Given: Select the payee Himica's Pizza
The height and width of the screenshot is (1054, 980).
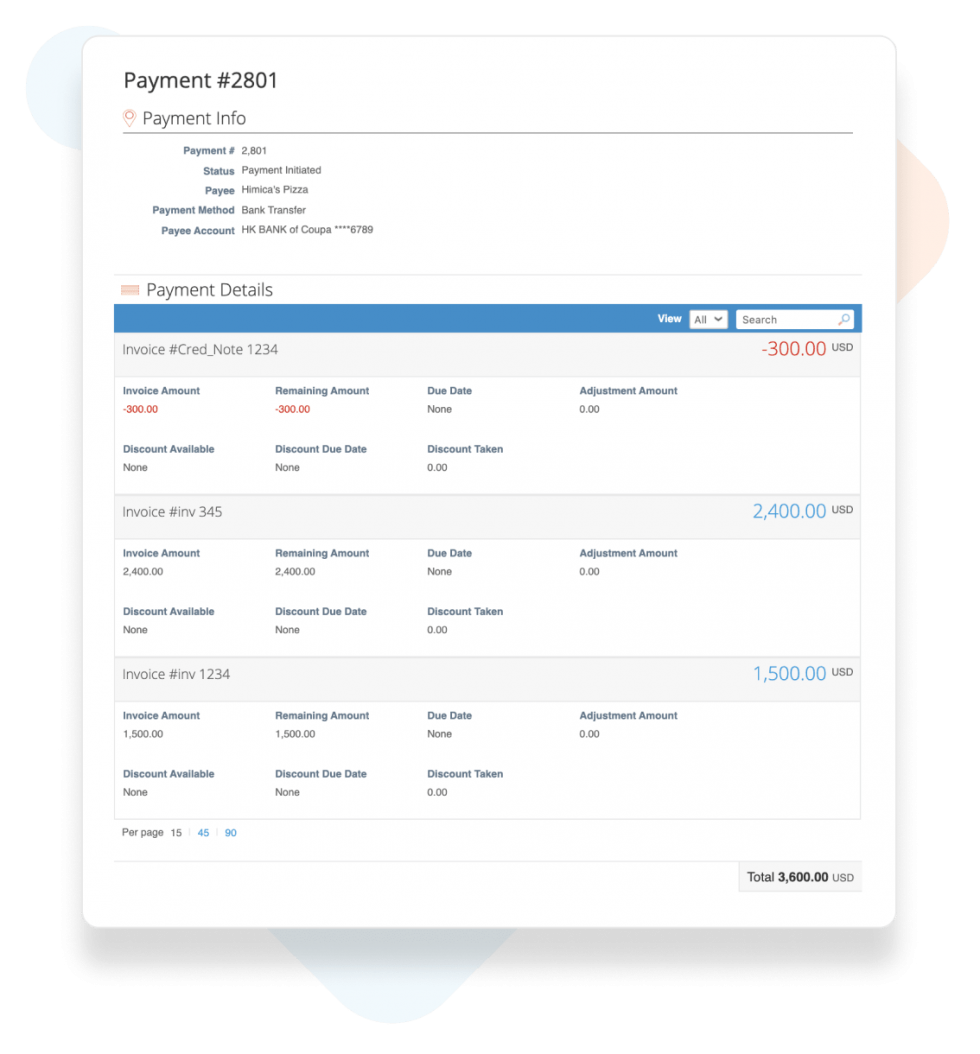Looking at the screenshot, I should tap(275, 190).
